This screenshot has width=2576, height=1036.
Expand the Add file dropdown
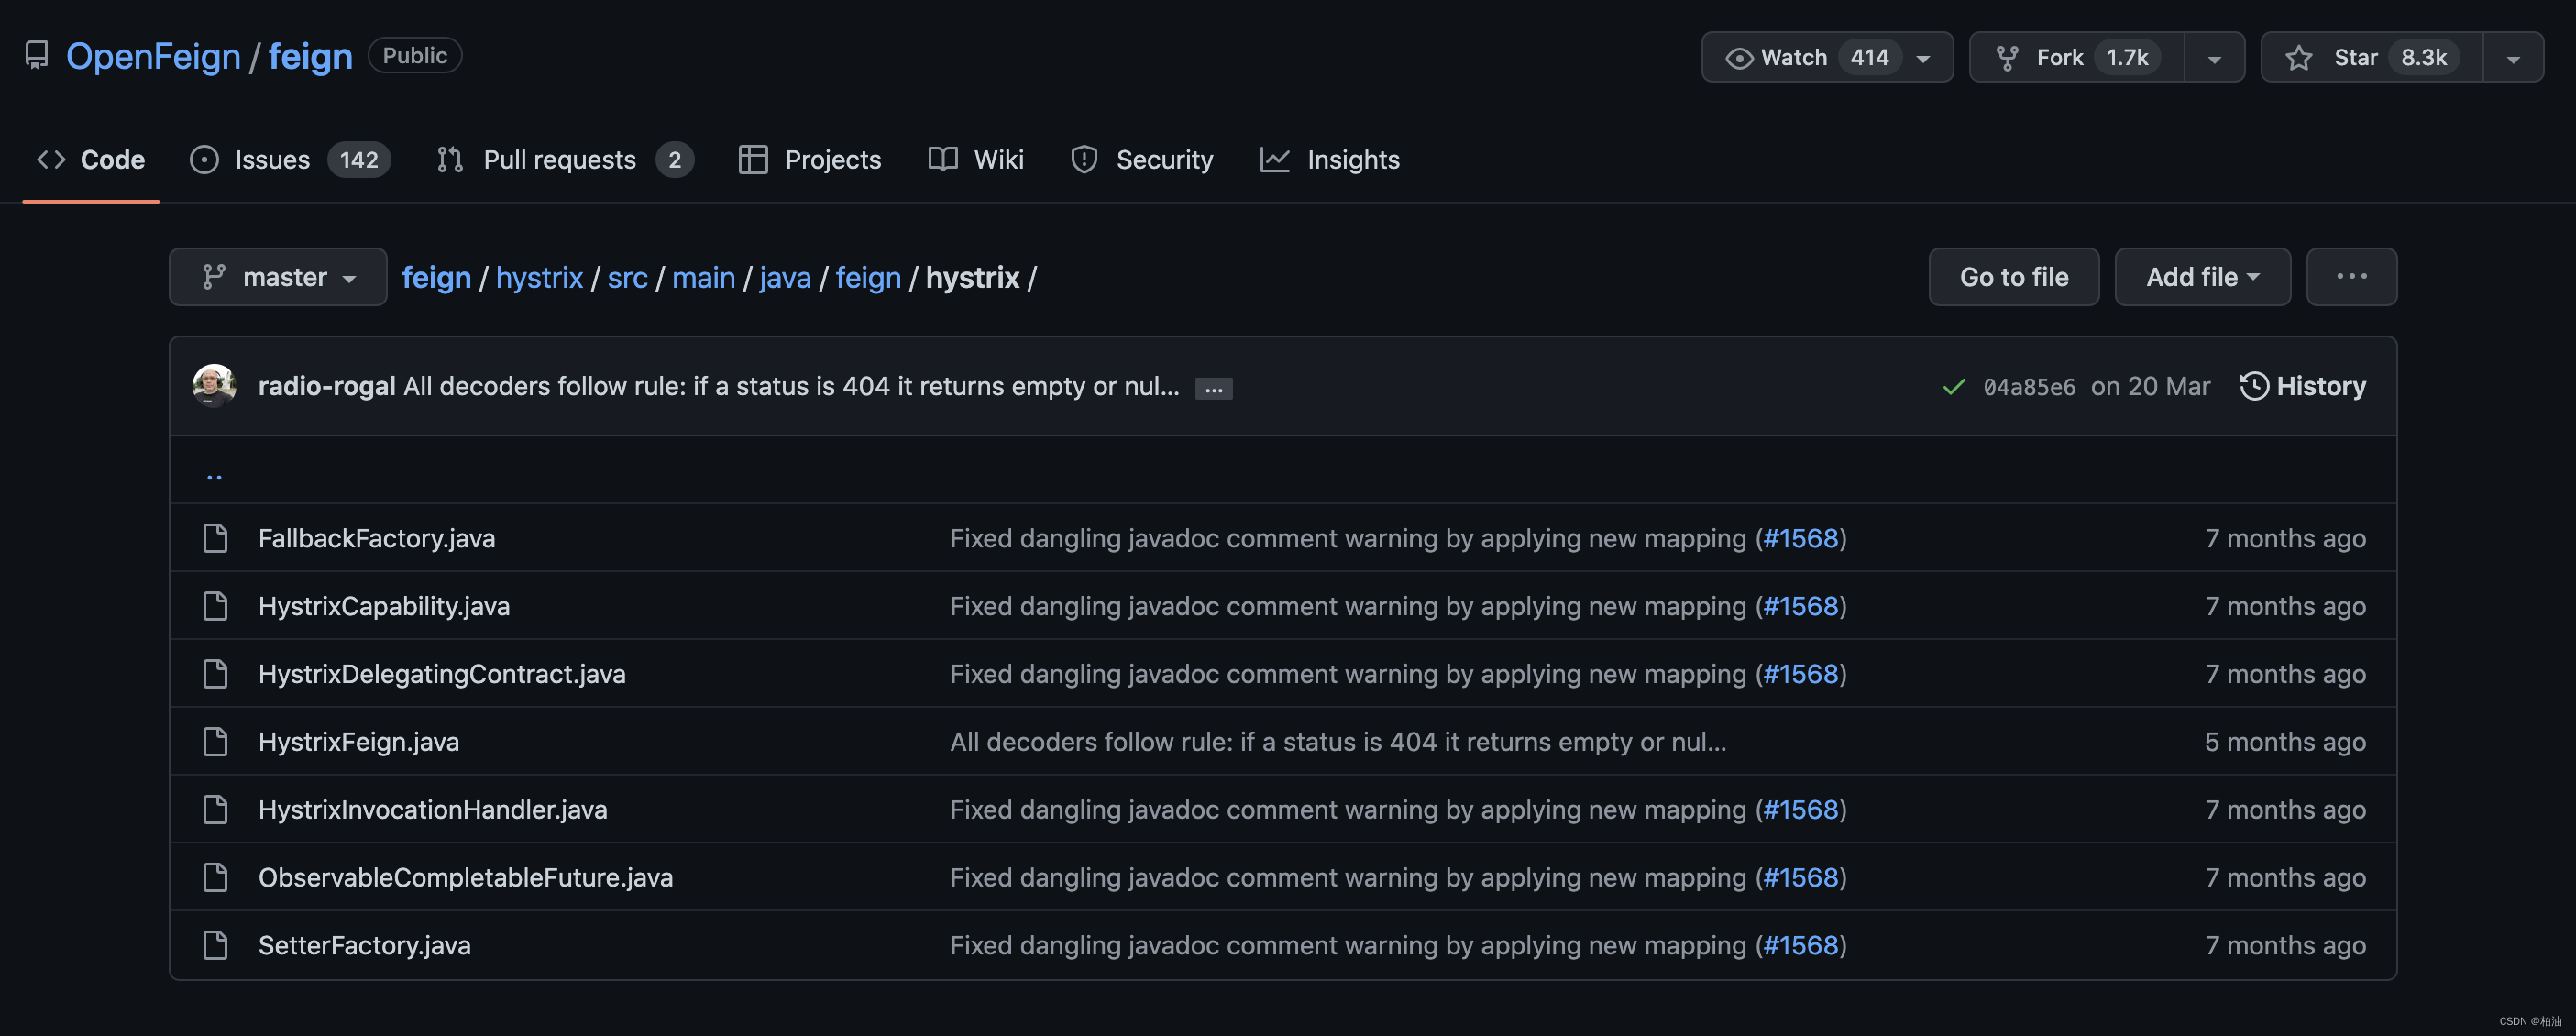coord(2201,277)
